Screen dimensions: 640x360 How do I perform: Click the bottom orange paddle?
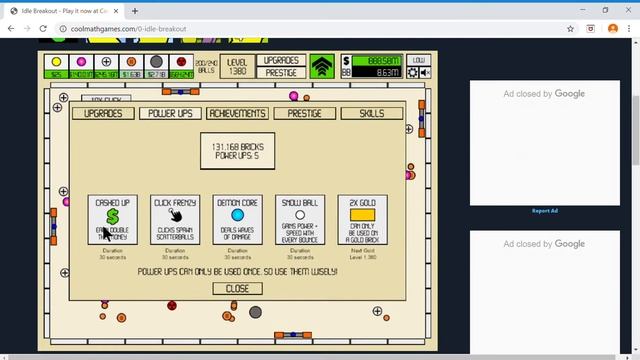click(x=293, y=335)
